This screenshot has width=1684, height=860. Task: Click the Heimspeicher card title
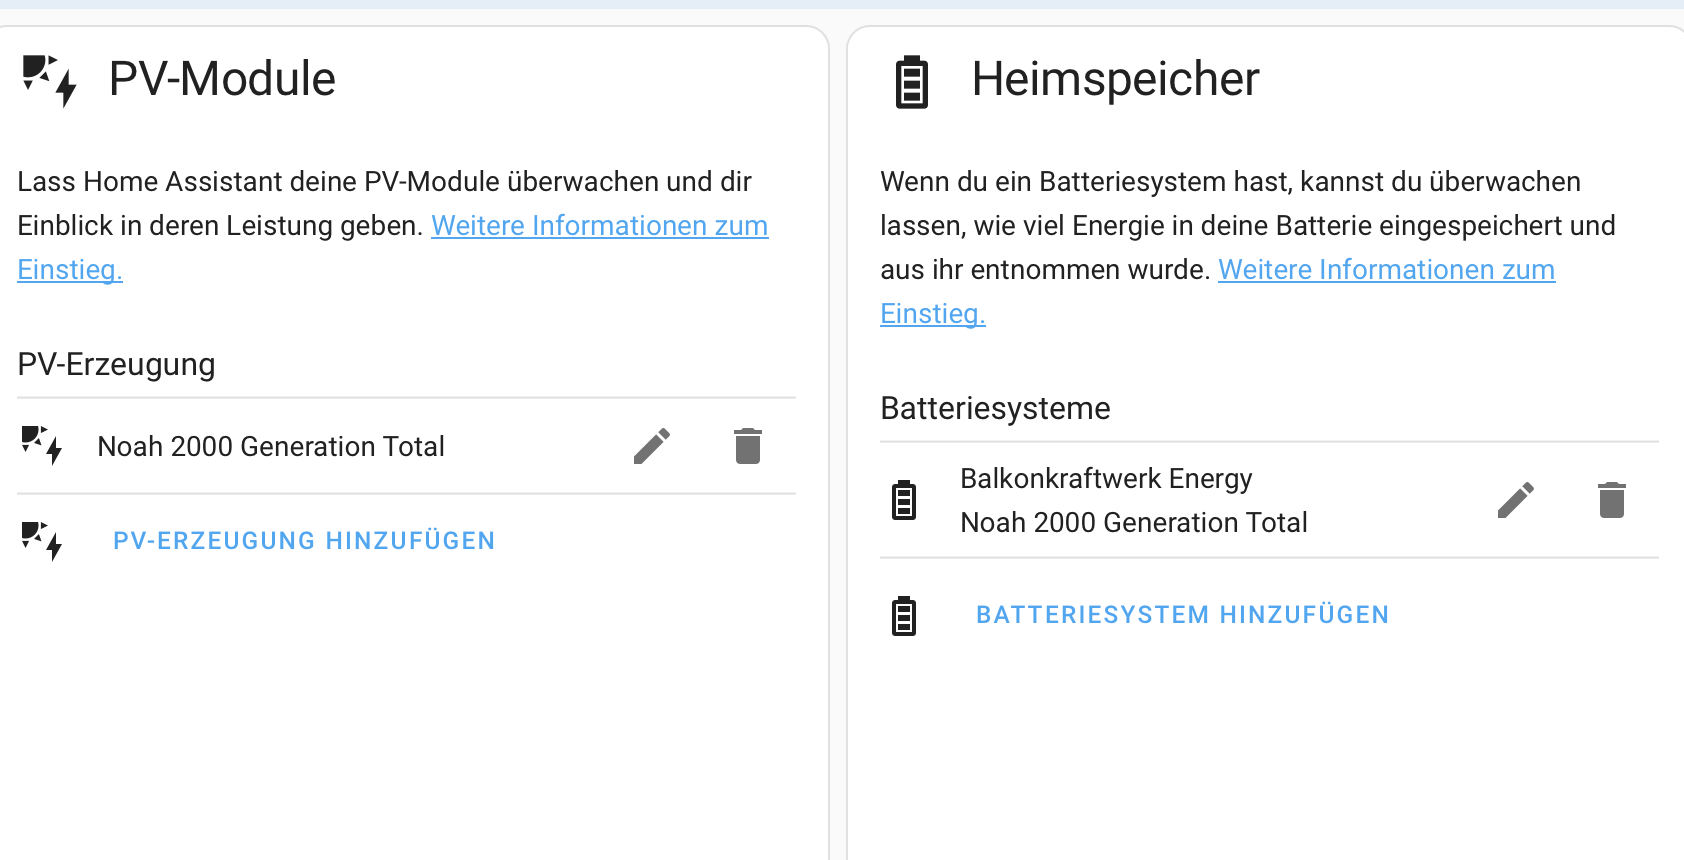pyautogui.click(x=1115, y=79)
